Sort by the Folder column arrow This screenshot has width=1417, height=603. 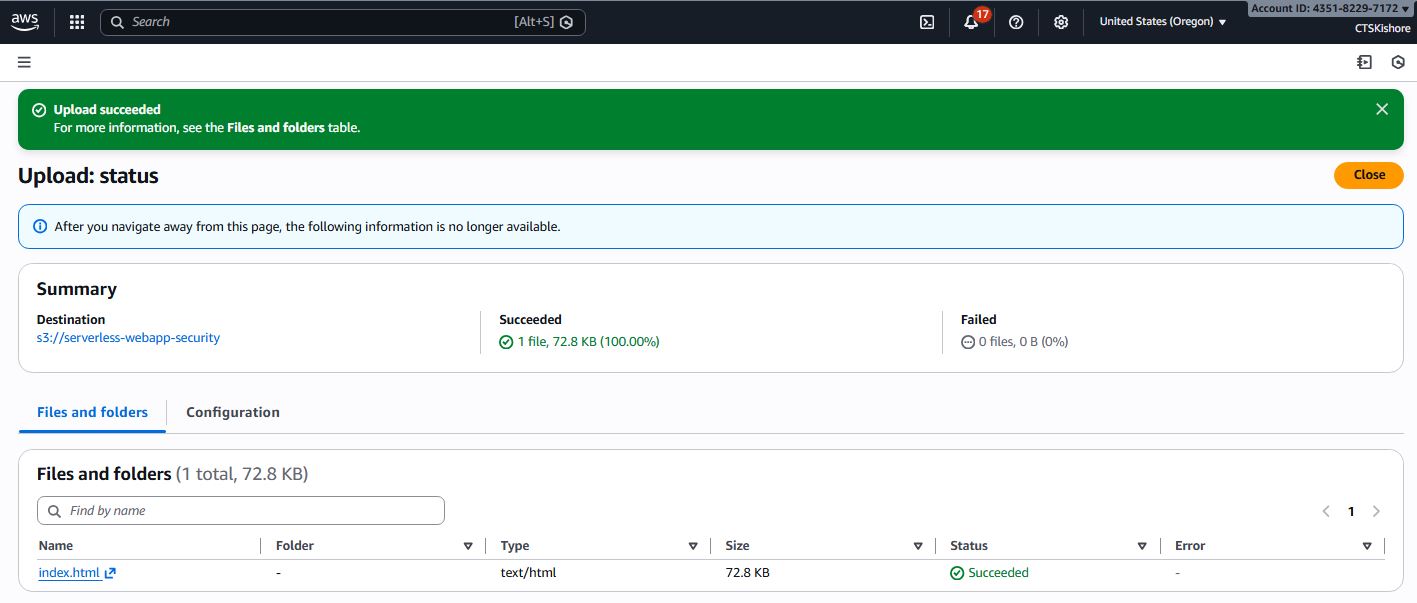(468, 546)
